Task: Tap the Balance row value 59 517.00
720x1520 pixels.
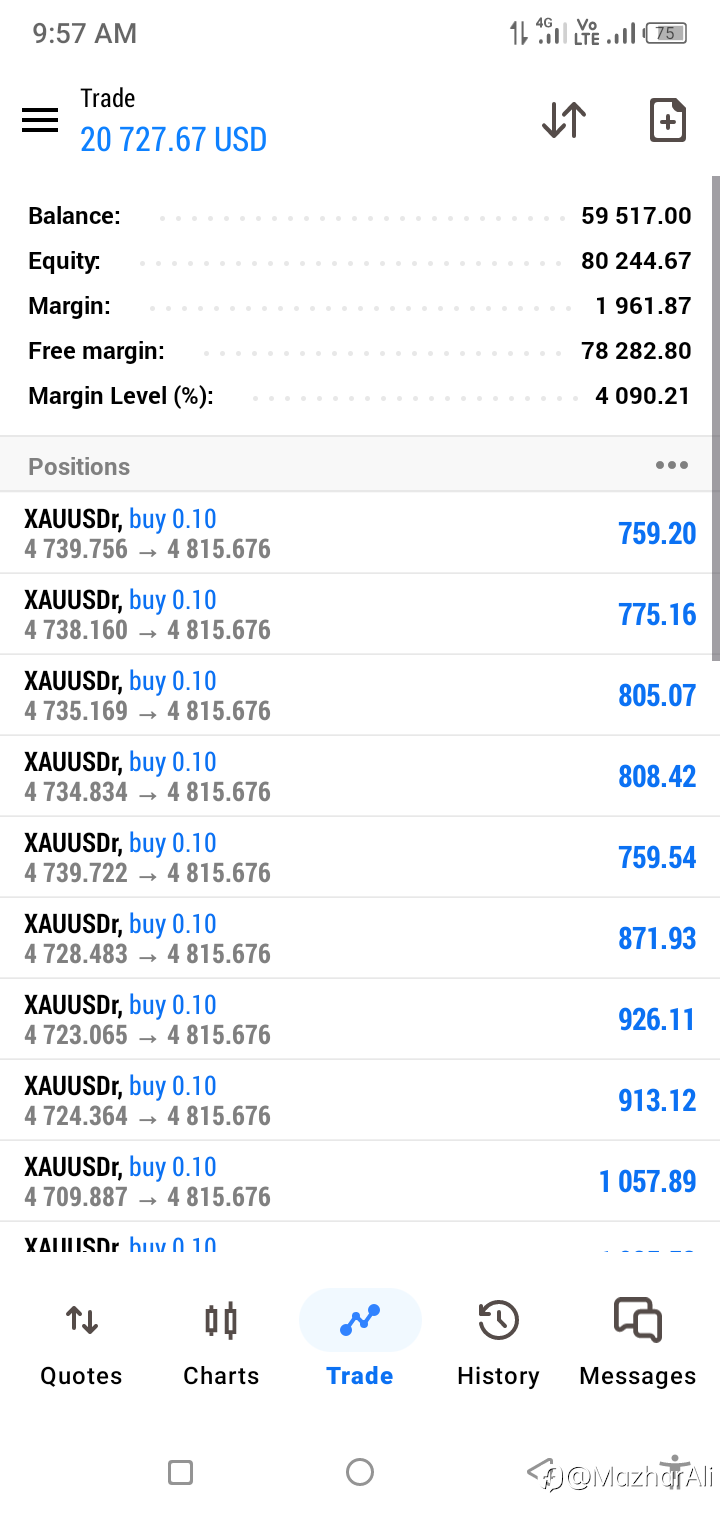Action: 636,216
